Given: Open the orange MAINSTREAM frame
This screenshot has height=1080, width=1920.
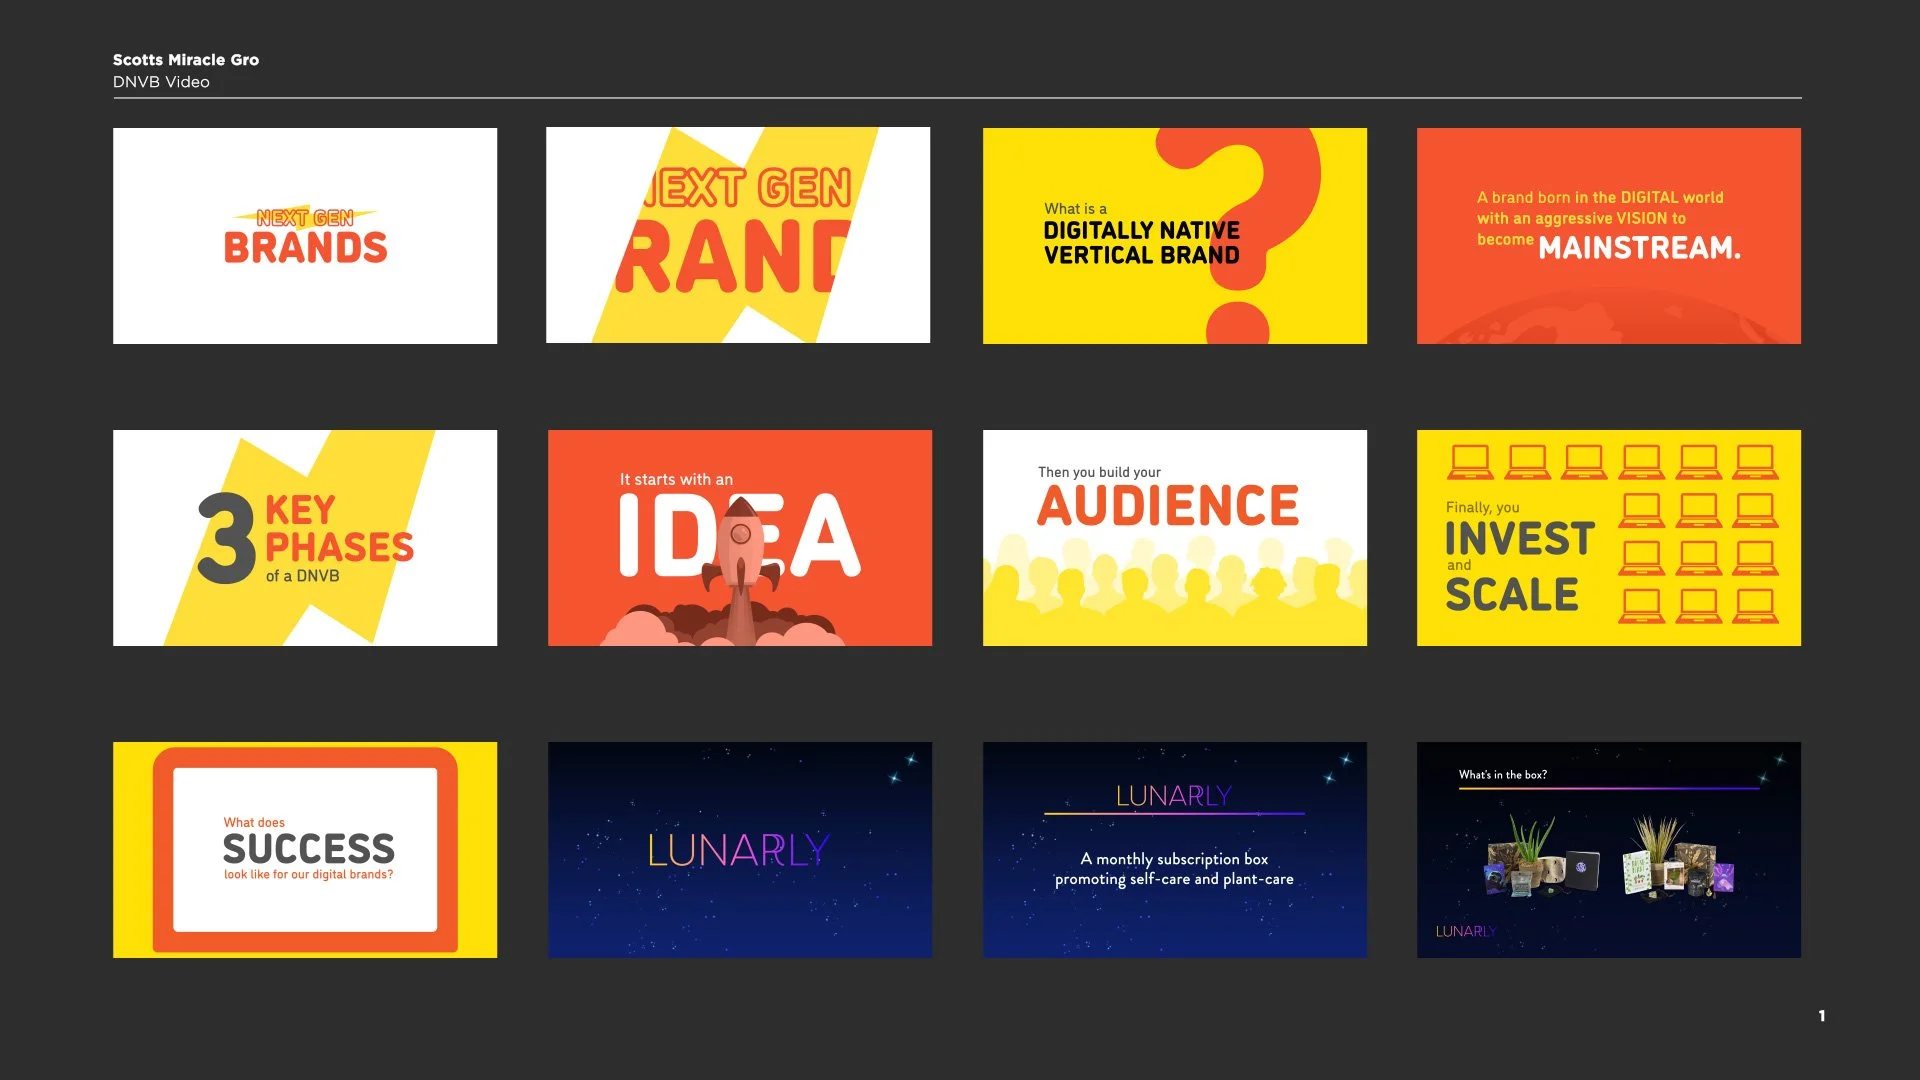Looking at the screenshot, I should pyautogui.click(x=1608, y=236).
